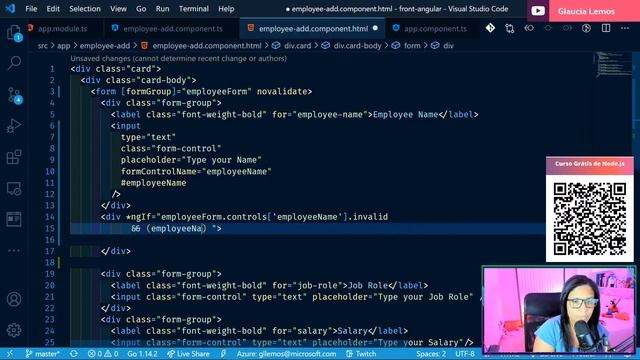Click the Curso Grátis de Node.js QR code
This screenshot has height=360, width=640.
point(590,218)
